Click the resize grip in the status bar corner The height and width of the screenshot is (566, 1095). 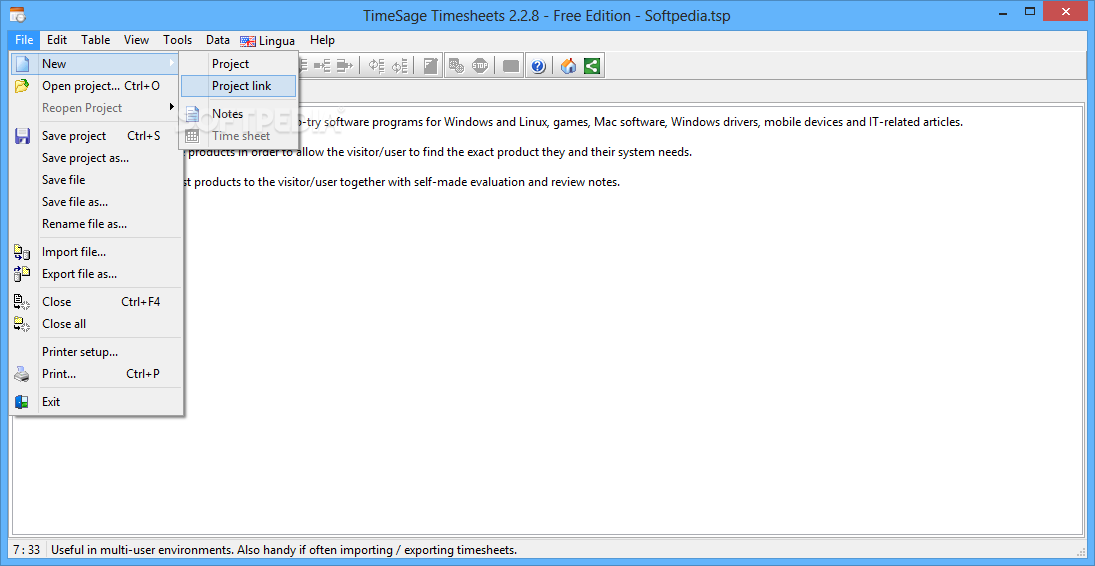point(1082,550)
